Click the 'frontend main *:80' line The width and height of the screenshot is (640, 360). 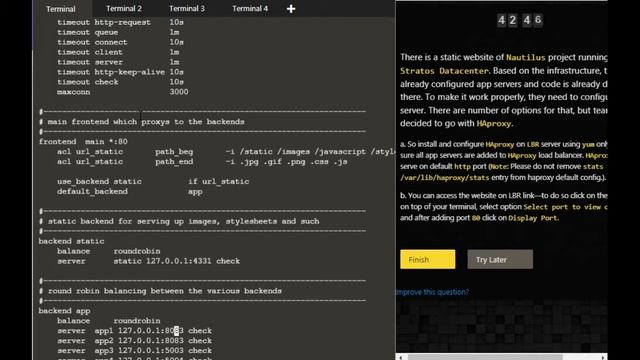click(83, 142)
